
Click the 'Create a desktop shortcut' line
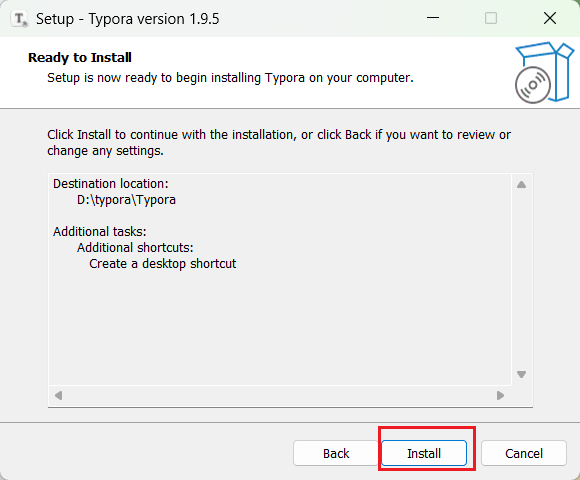(x=162, y=264)
